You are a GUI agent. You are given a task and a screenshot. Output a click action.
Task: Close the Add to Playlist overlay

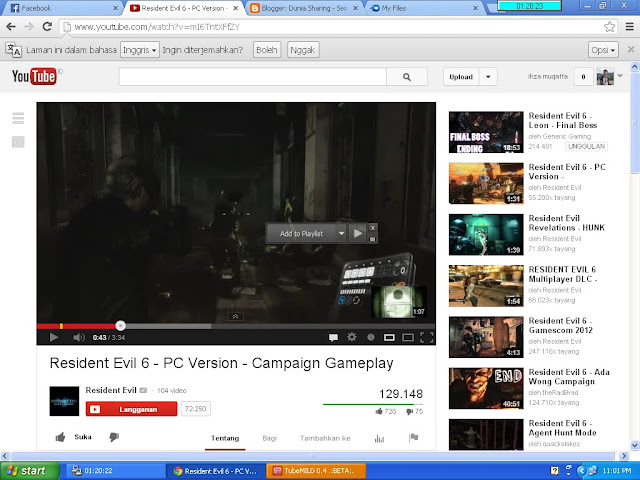[372, 228]
